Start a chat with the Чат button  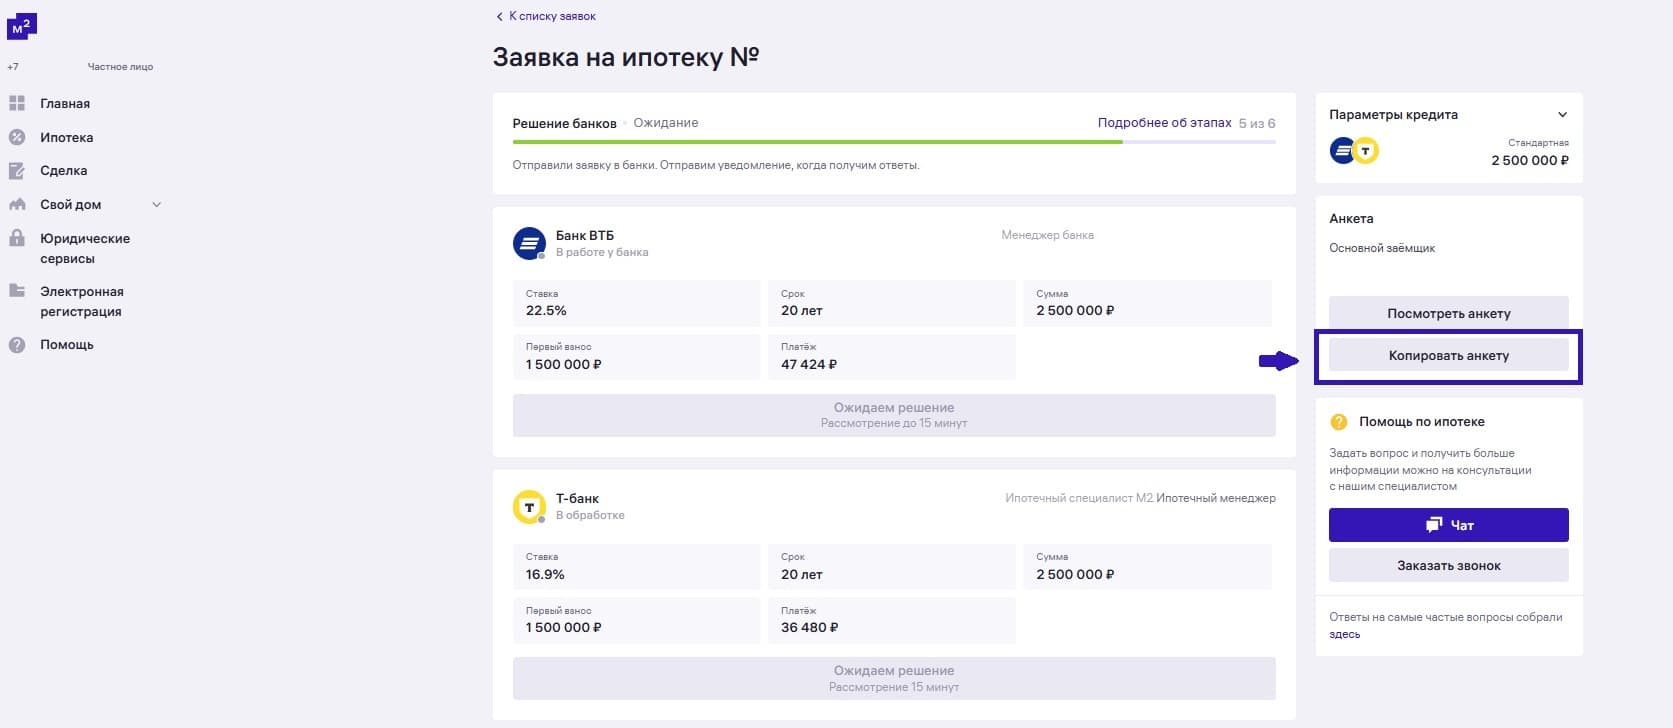(1448, 525)
